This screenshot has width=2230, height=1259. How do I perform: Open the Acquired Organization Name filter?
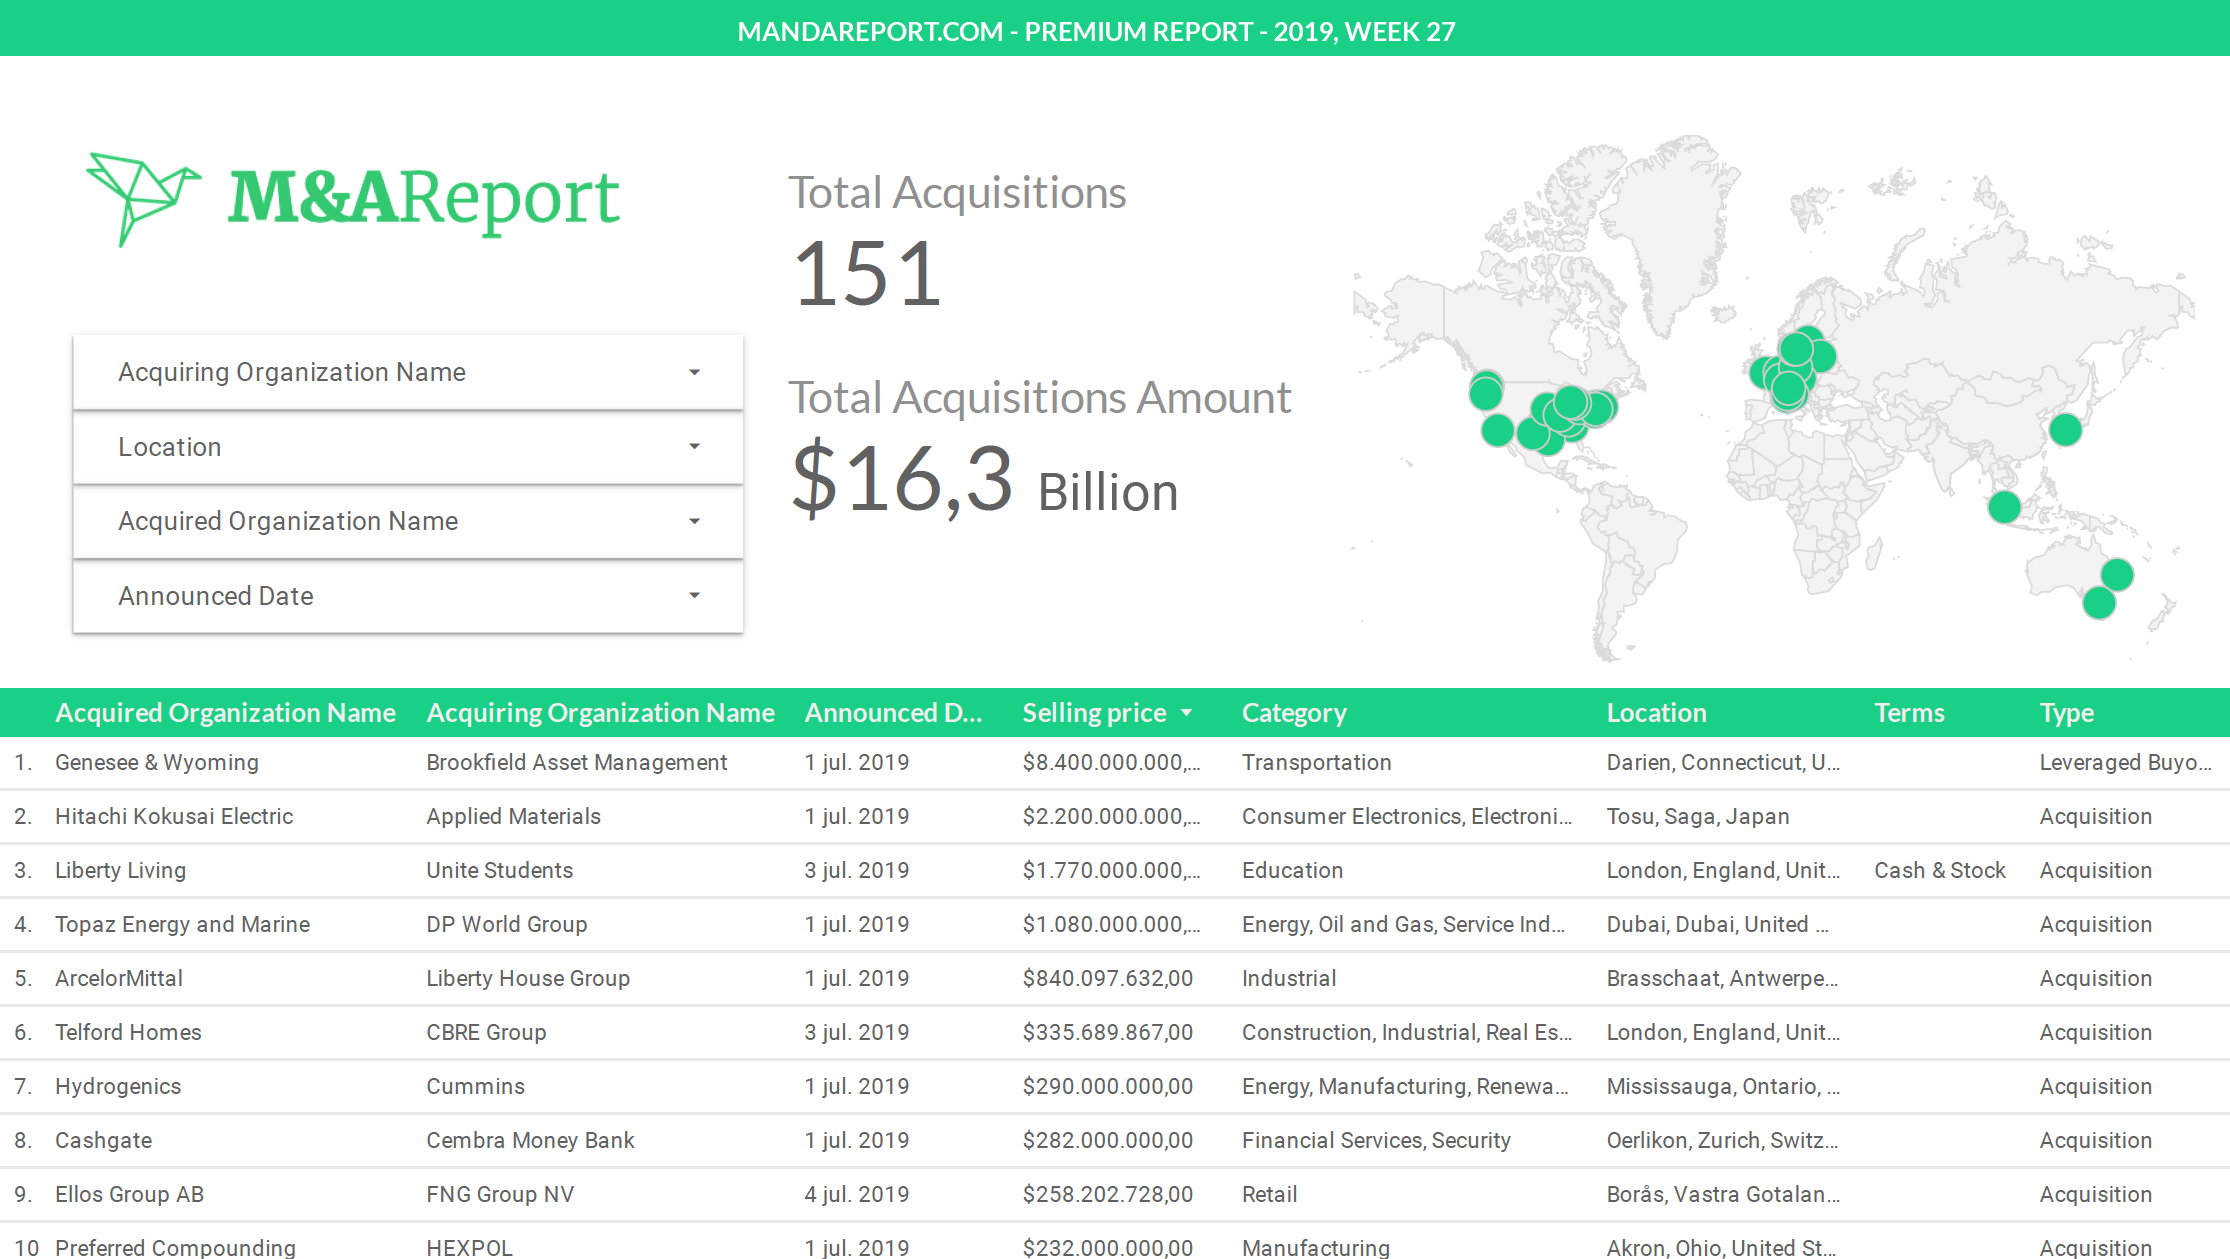tap(407, 521)
